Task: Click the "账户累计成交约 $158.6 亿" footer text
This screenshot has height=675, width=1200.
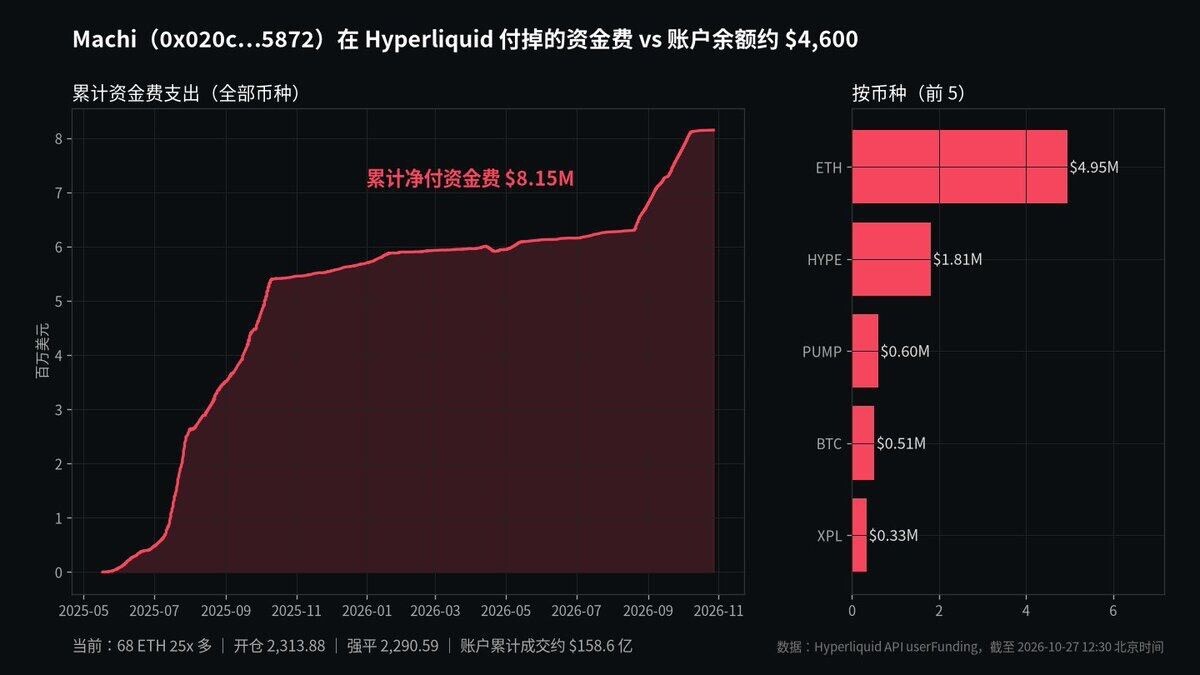Action: (x=546, y=646)
